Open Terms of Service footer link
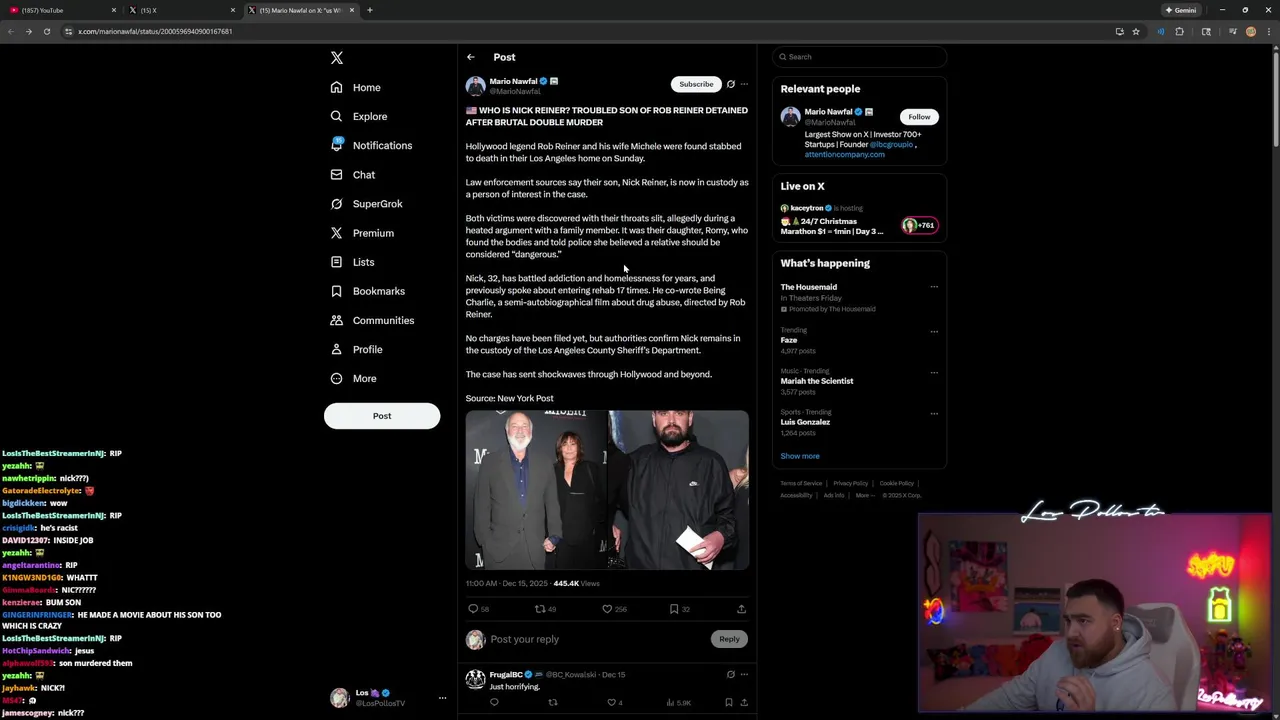The width and height of the screenshot is (1280, 720). (x=801, y=483)
